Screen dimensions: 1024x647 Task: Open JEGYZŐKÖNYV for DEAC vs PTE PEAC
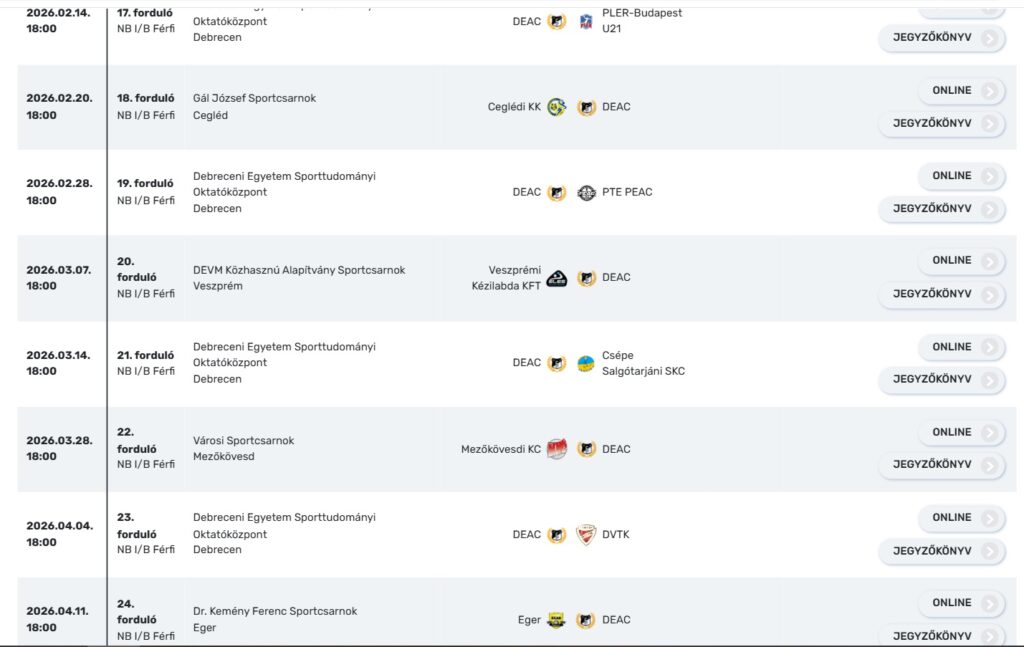point(941,209)
